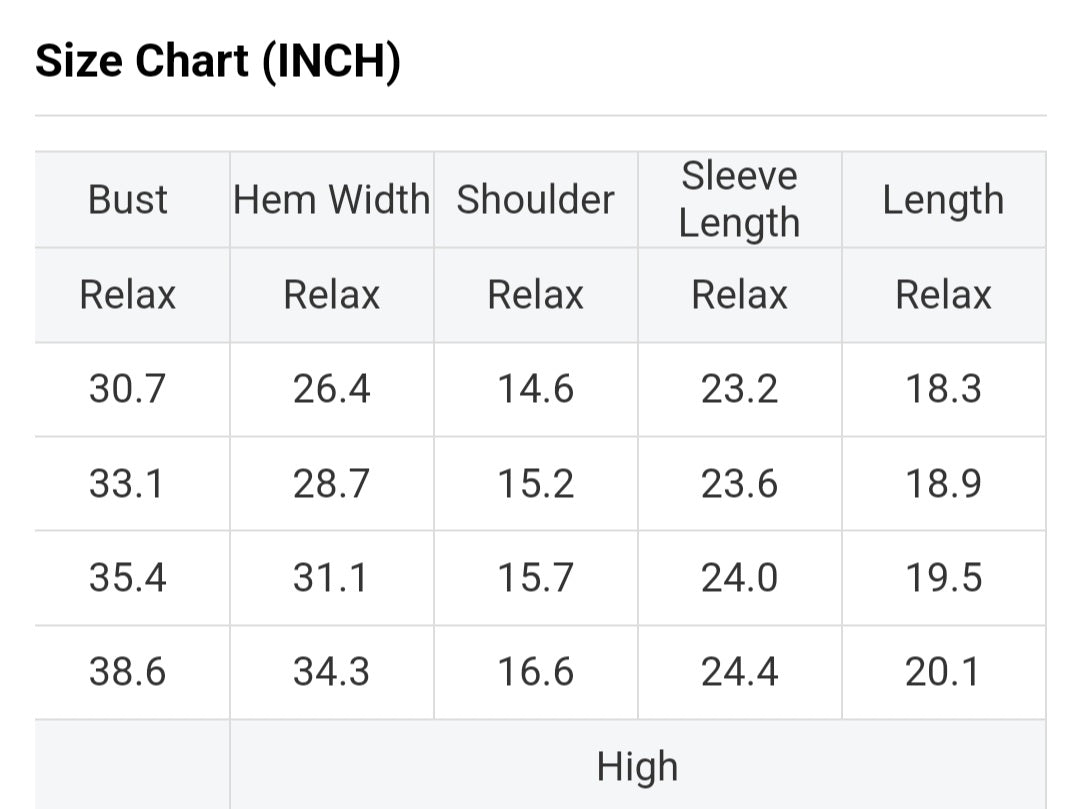Click the Length column header
This screenshot has height=809, width=1080.
click(x=943, y=200)
